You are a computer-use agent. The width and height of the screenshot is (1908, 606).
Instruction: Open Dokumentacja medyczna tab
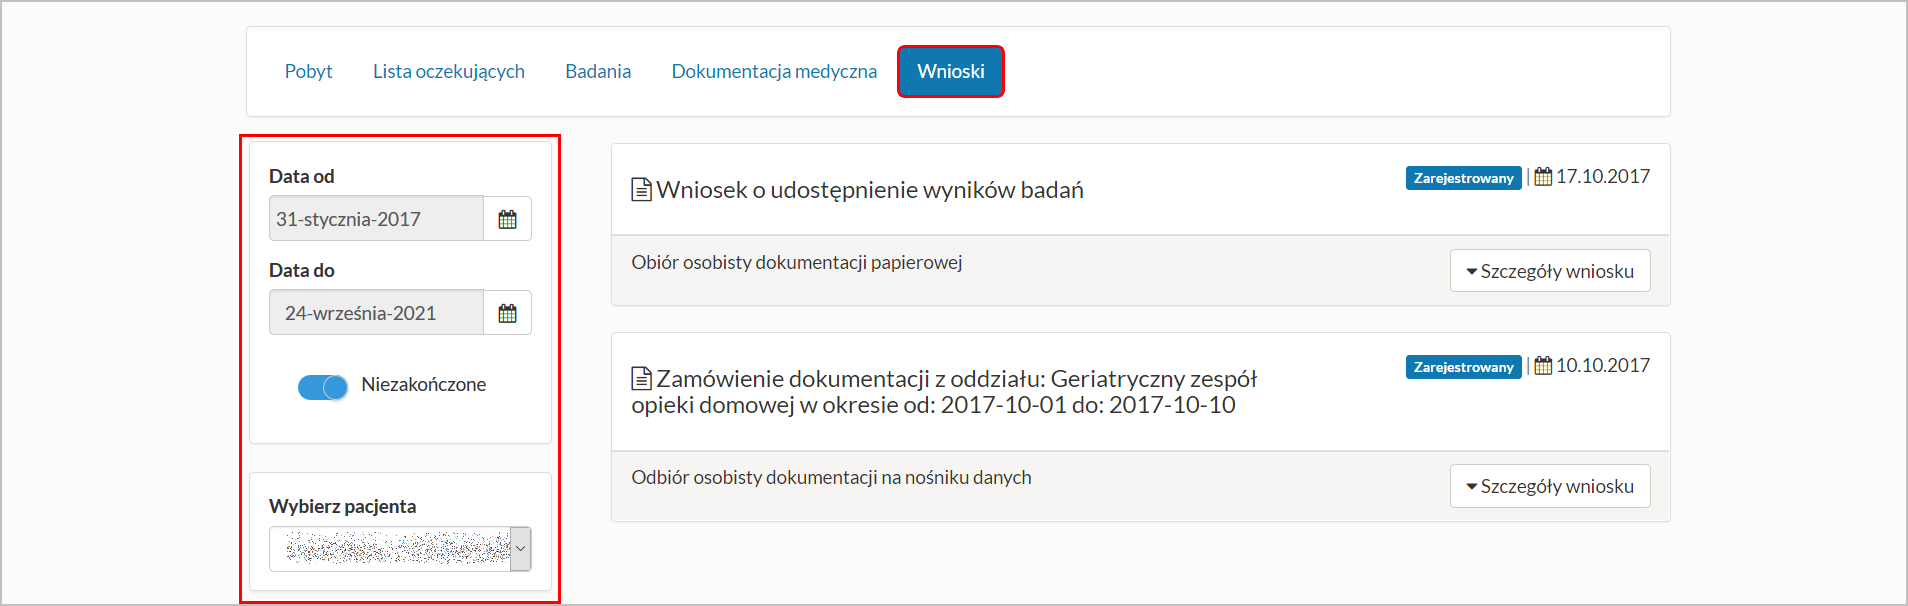tap(774, 71)
